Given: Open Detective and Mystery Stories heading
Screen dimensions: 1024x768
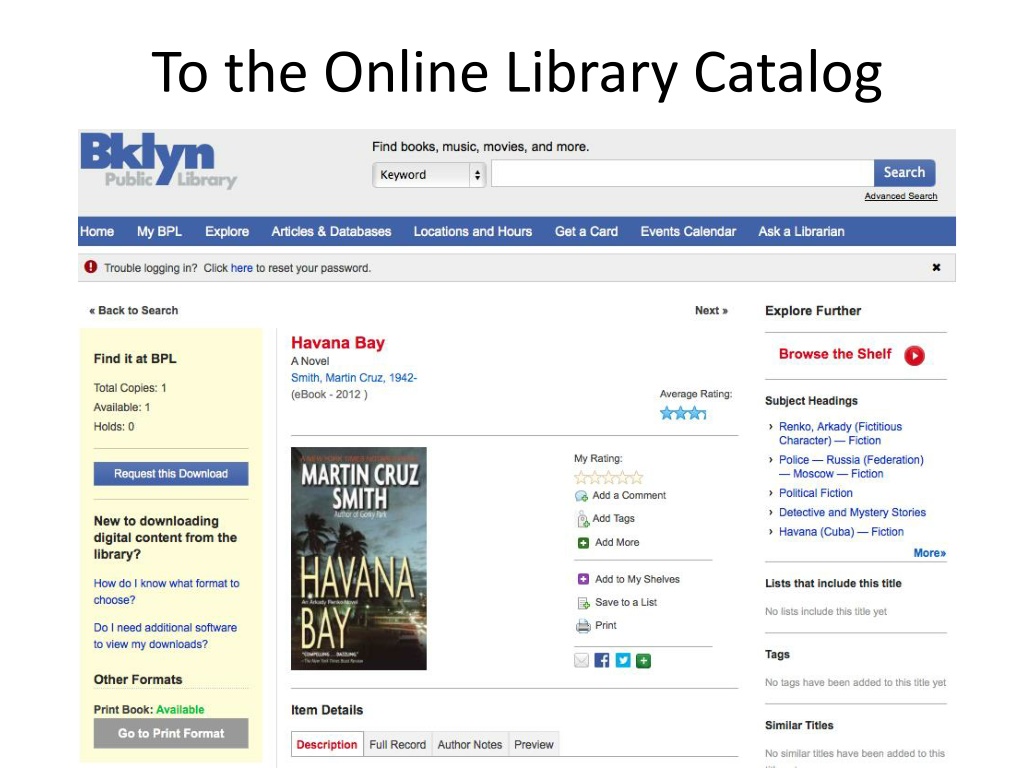Looking at the screenshot, I should [852, 513].
